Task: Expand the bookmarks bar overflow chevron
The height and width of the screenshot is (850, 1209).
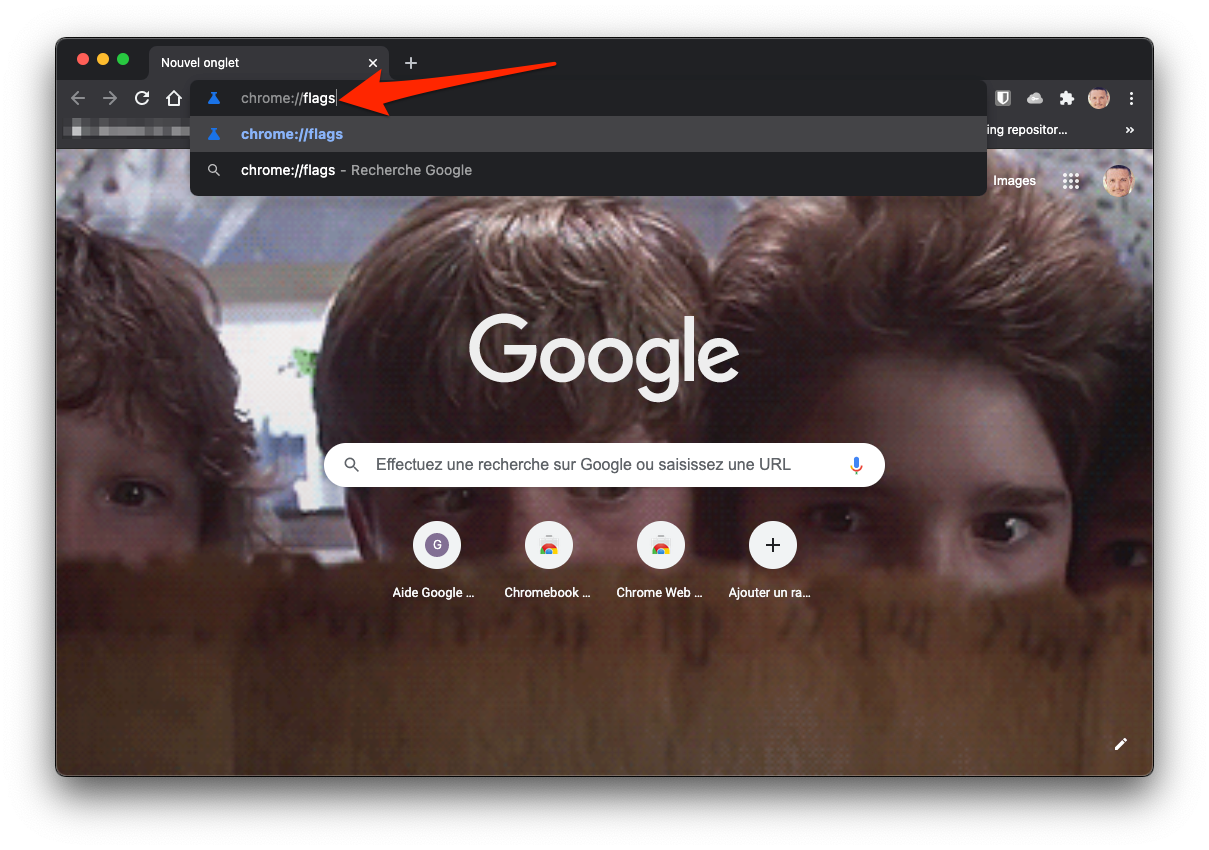Action: 1130,130
